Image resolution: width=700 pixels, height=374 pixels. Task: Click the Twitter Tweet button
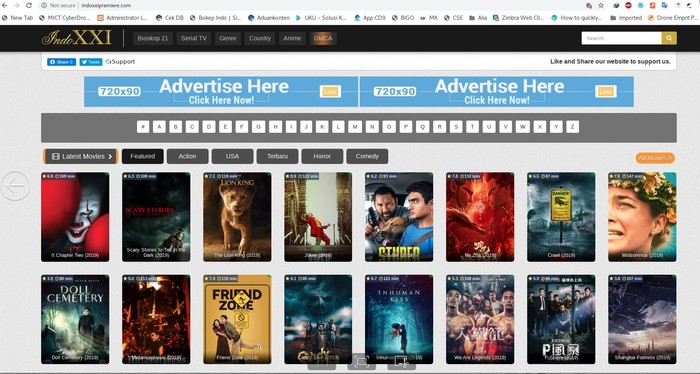click(x=91, y=62)
